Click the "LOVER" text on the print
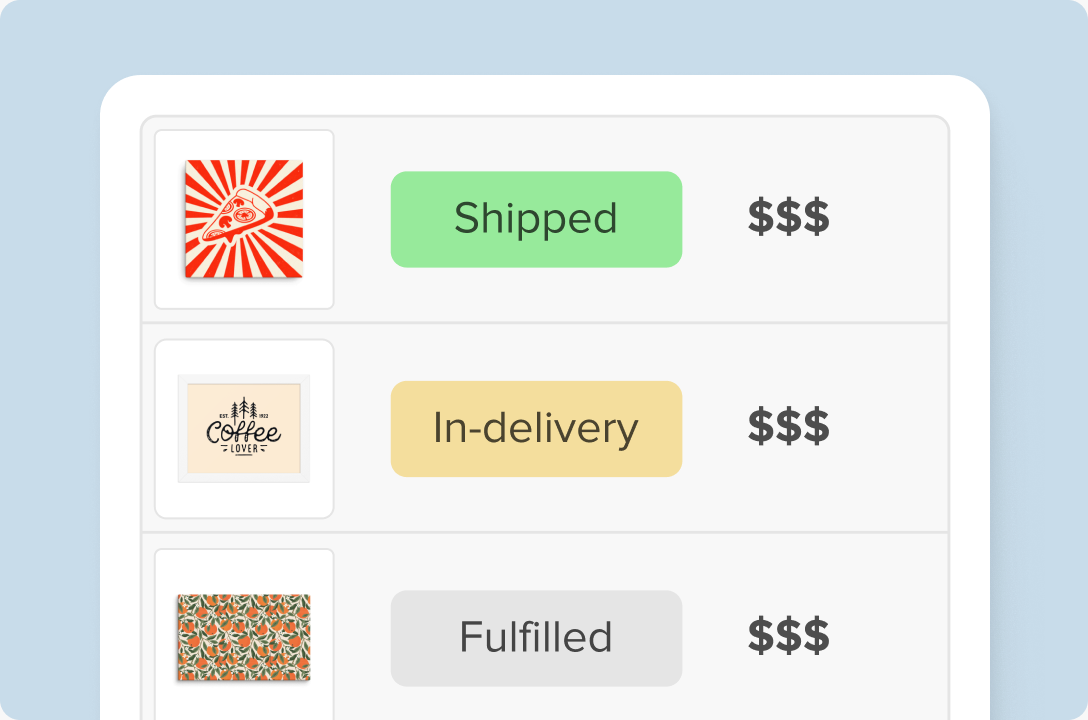Screen dimensions: 1088x720 point(244,449)
